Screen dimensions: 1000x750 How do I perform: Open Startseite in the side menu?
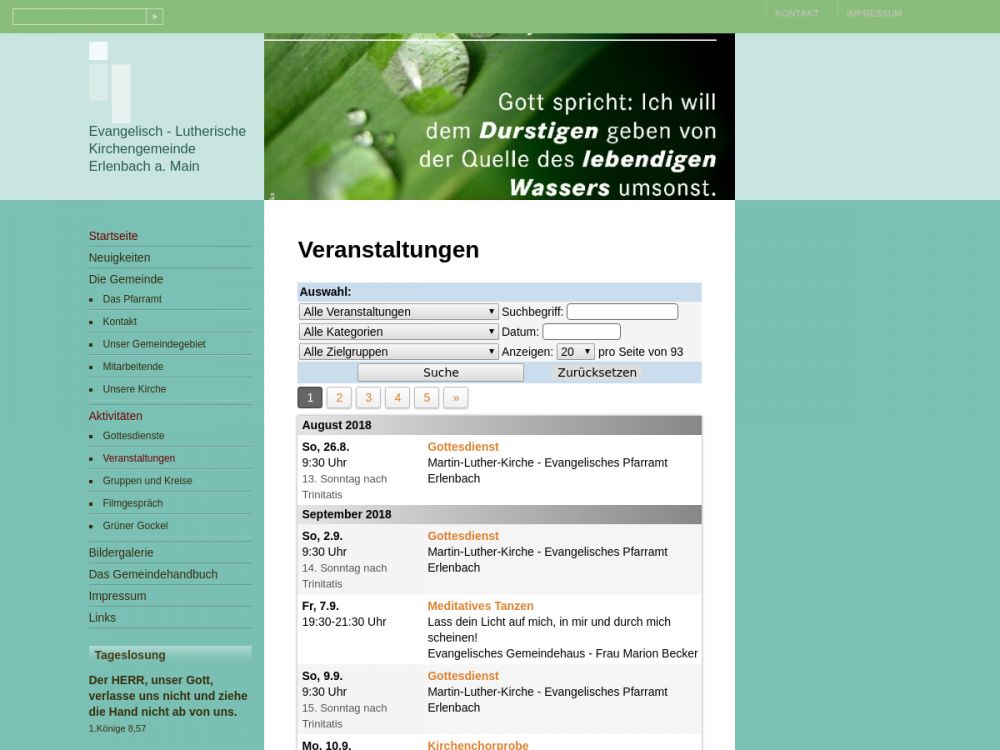click(x=113, y=236)
